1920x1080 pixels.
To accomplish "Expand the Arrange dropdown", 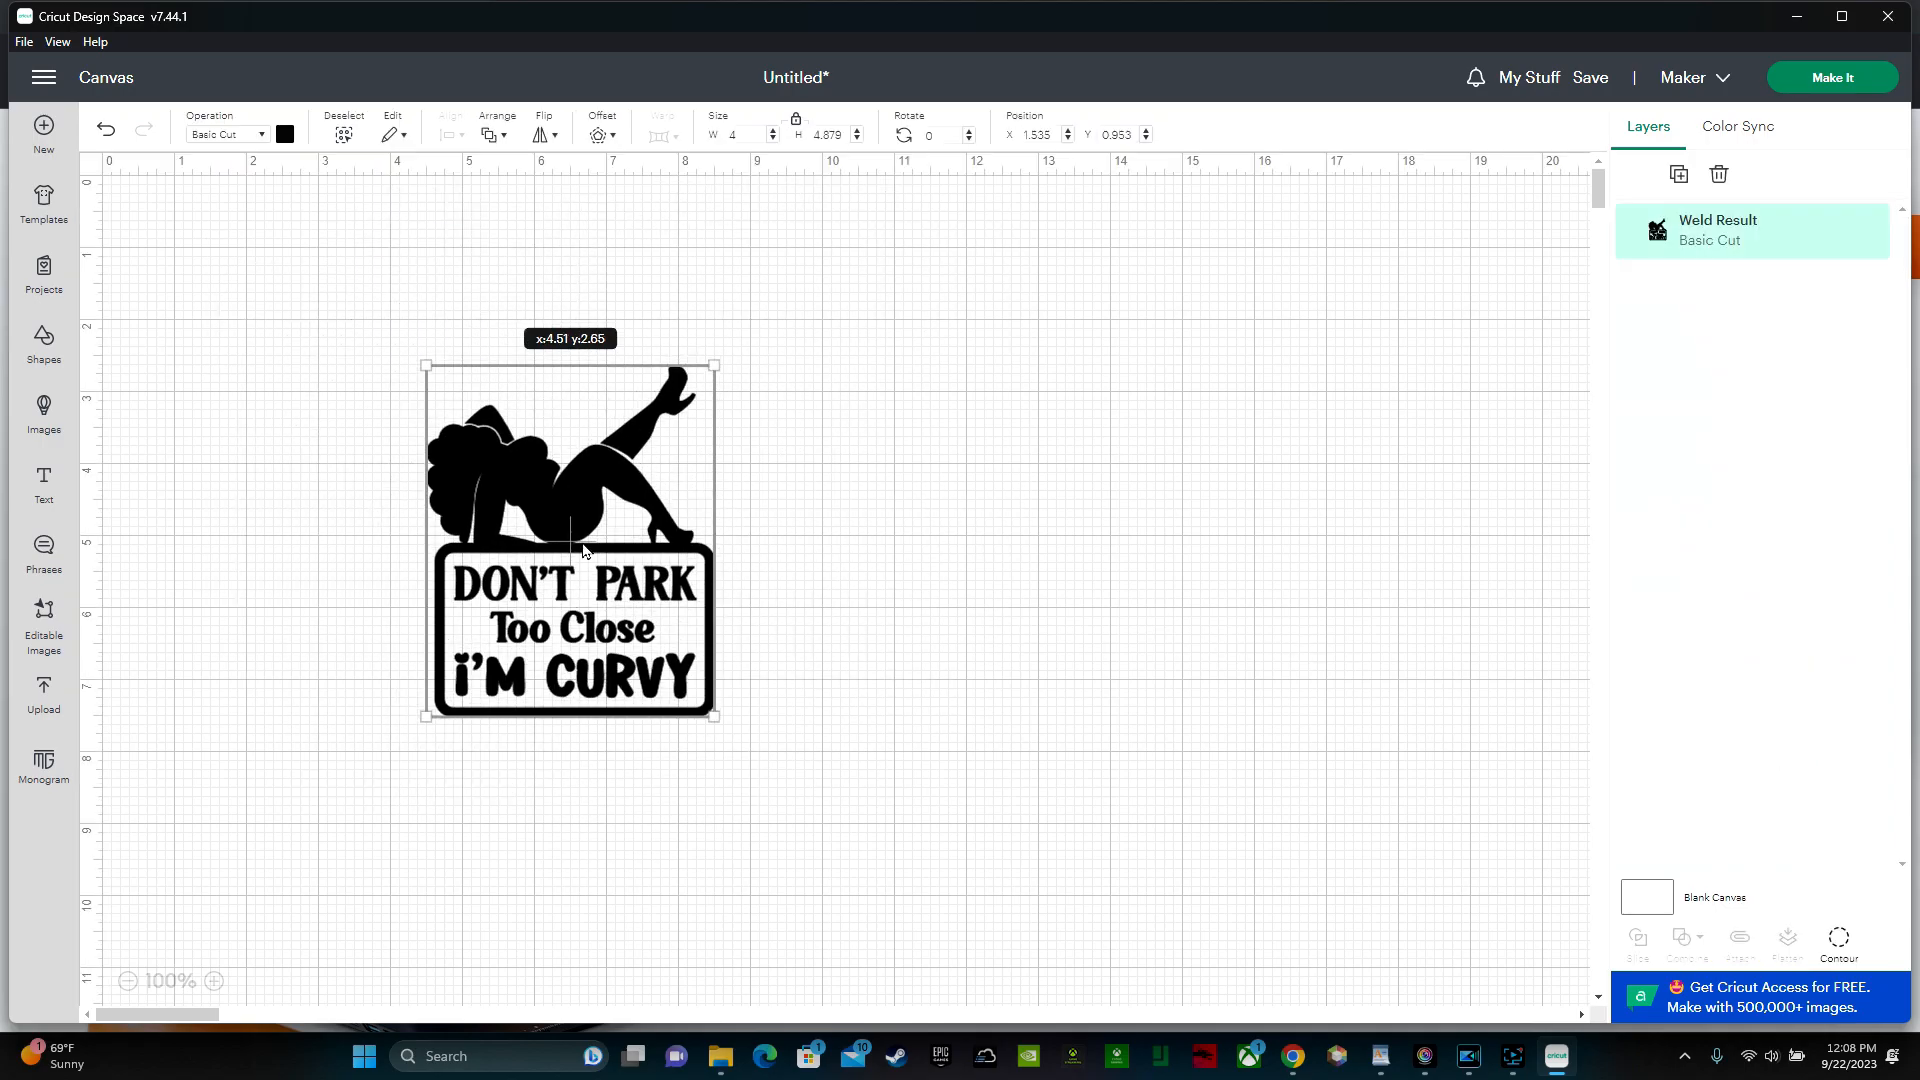I will pyautogui.click(x=494, y=135).
